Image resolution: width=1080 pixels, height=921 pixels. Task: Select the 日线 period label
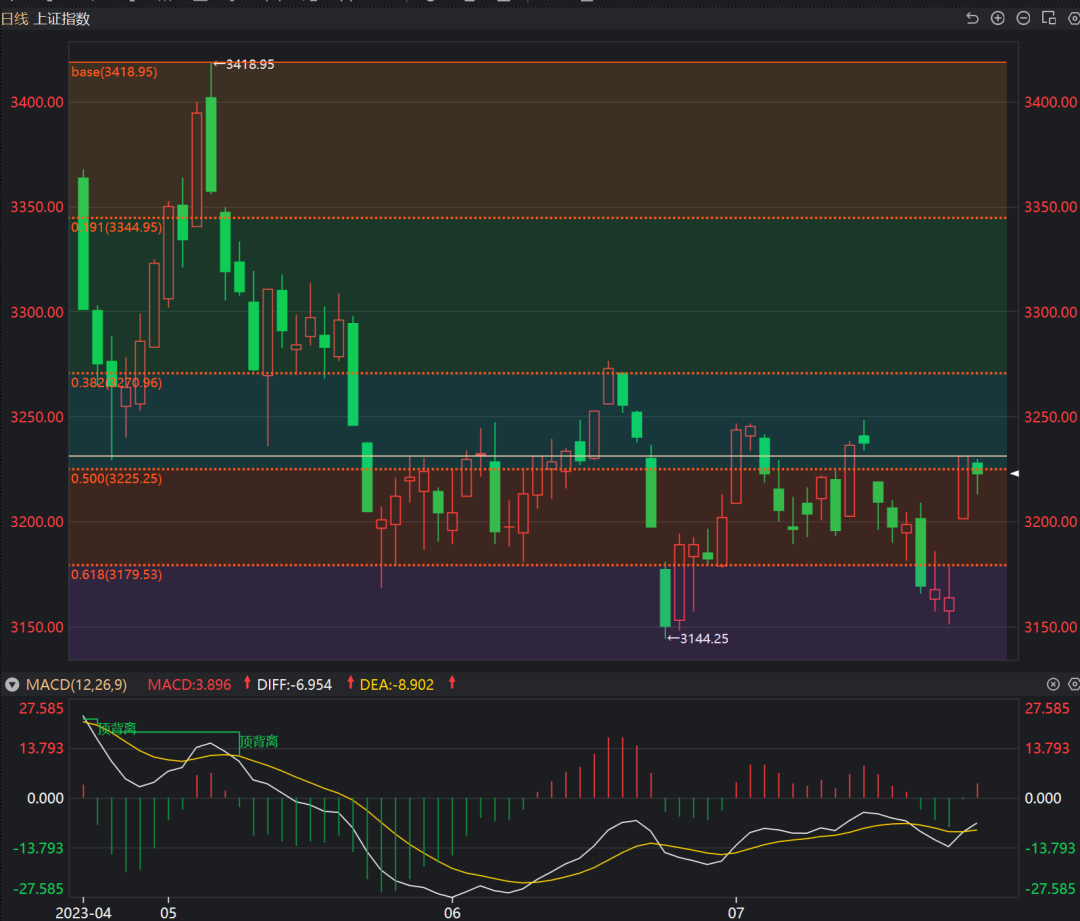(14, 19)
